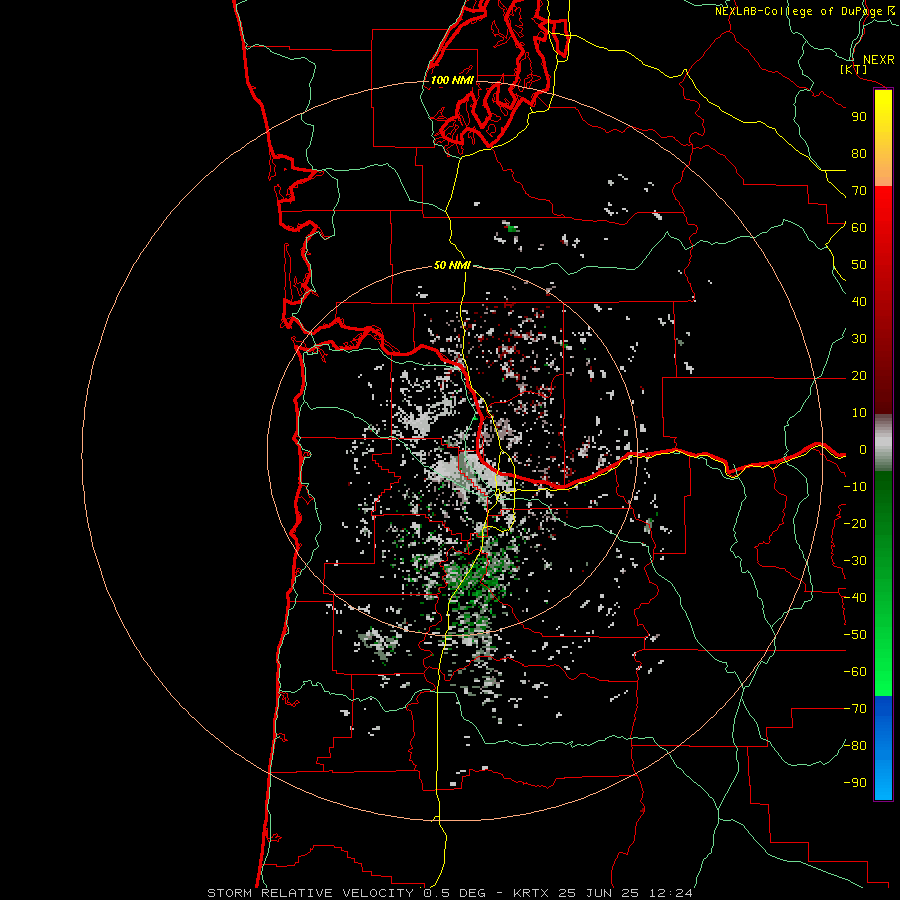
Task: Select the -60 value on the velocity scale
Action: click(855, 672)
